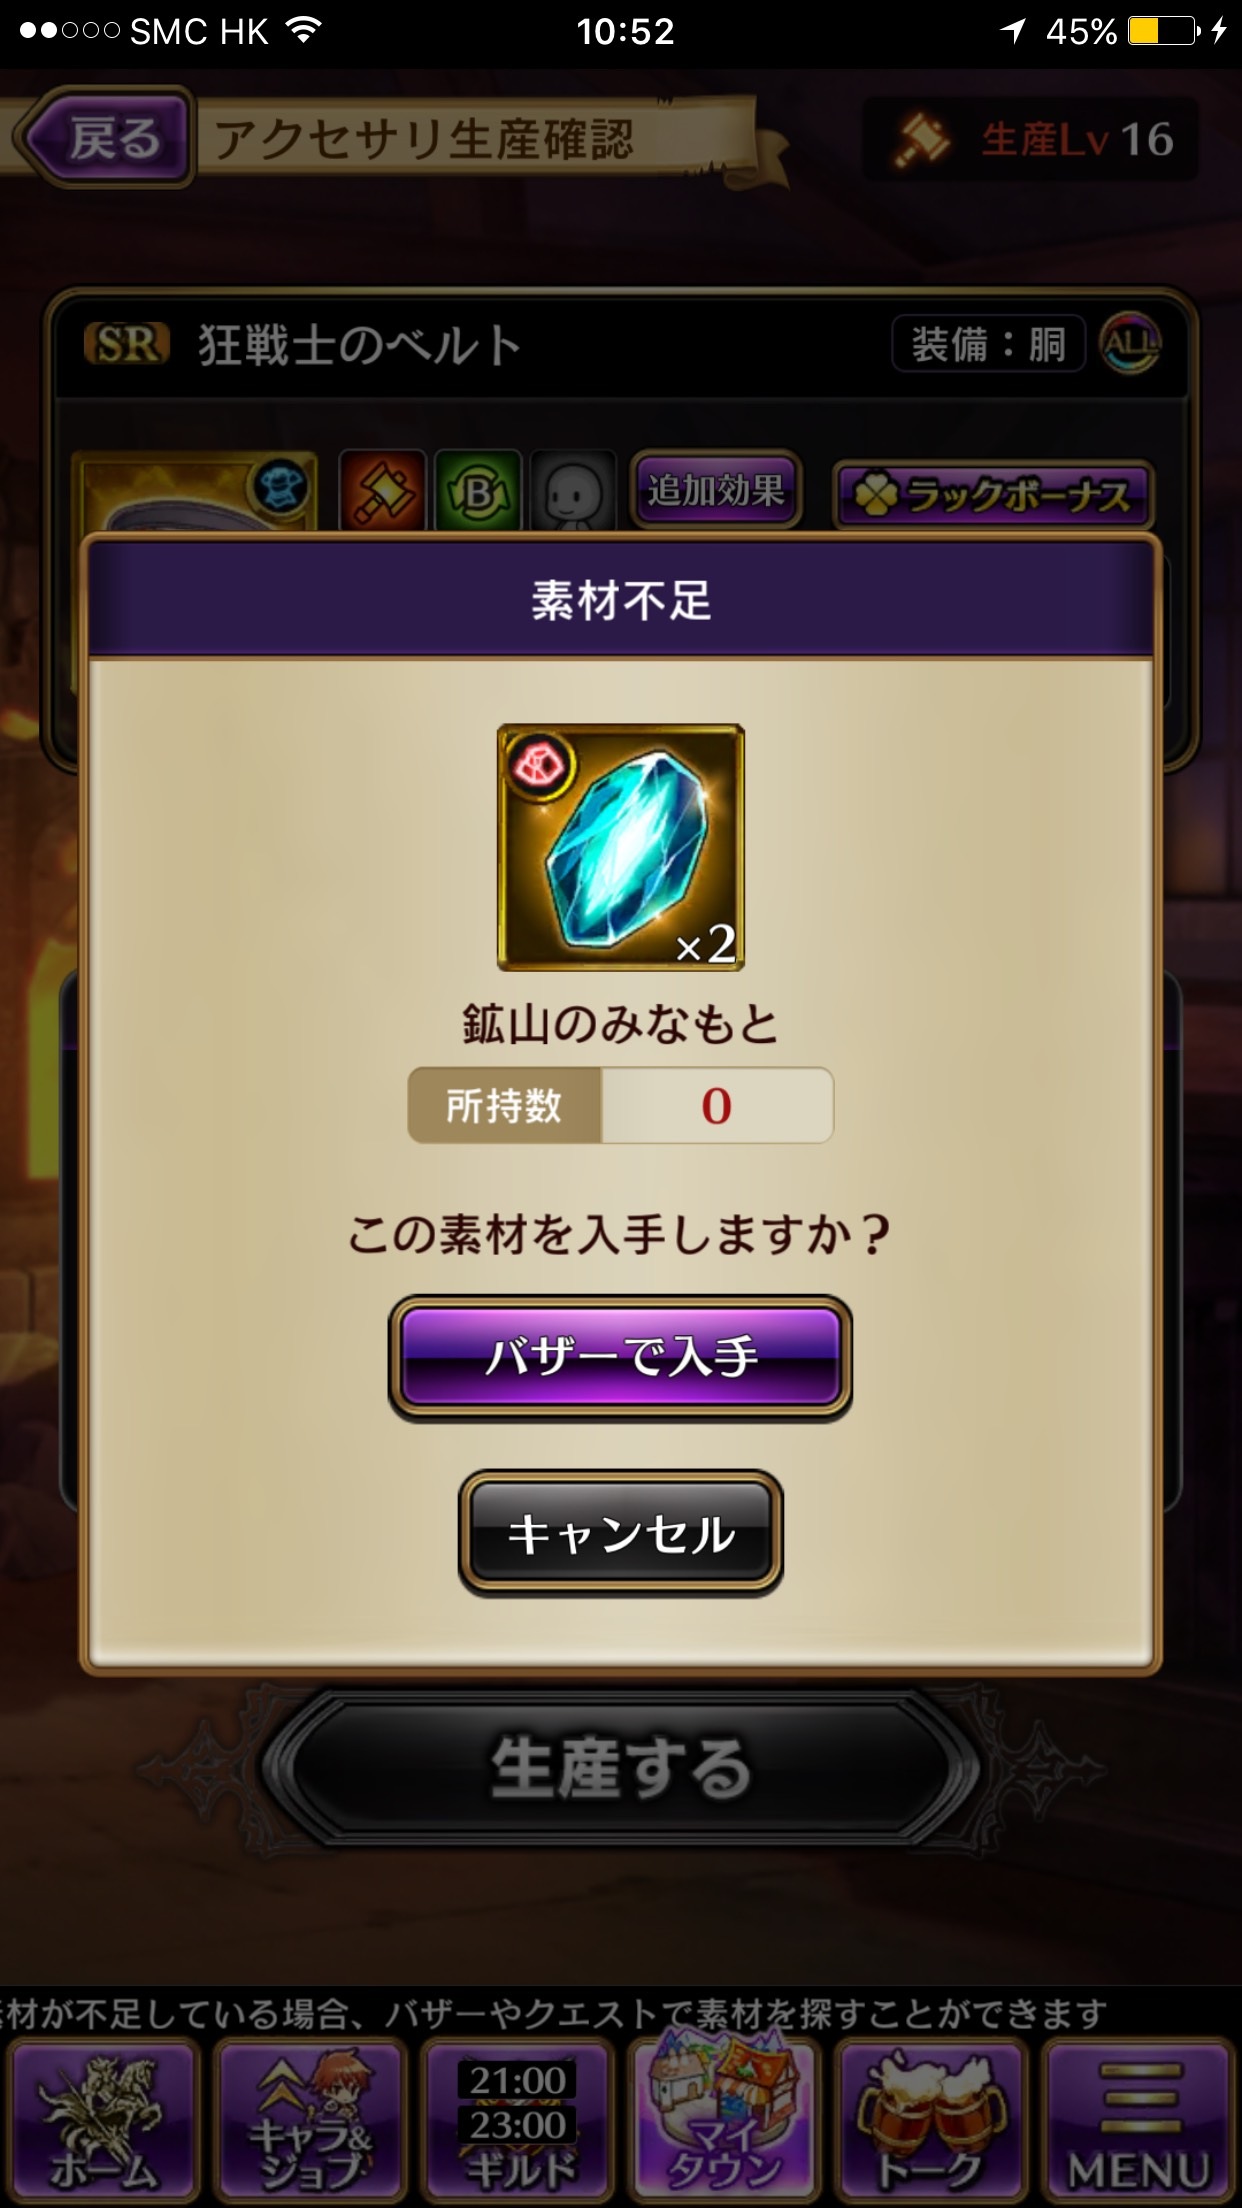The image size is (1242, 2208).
Task: Tap the 装備：胴 equipment slot label
Action: click(x=988, y=344)
